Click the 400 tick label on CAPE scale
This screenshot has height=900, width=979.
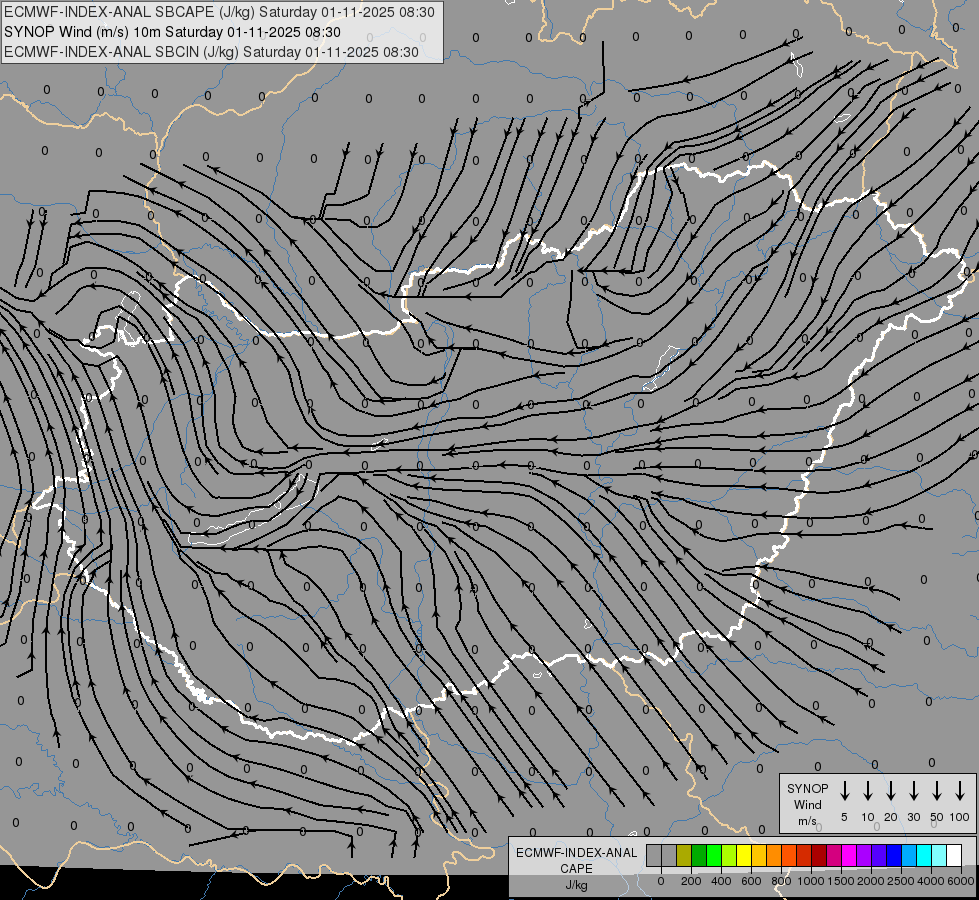click(721, 881)
